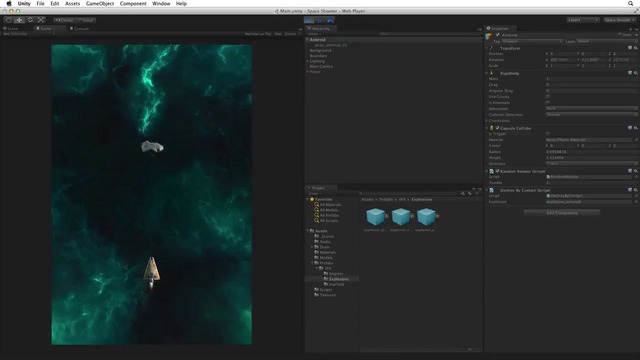Click the Spotlight search icon
The height and width of the screenshot is (360, 640).
631,3
